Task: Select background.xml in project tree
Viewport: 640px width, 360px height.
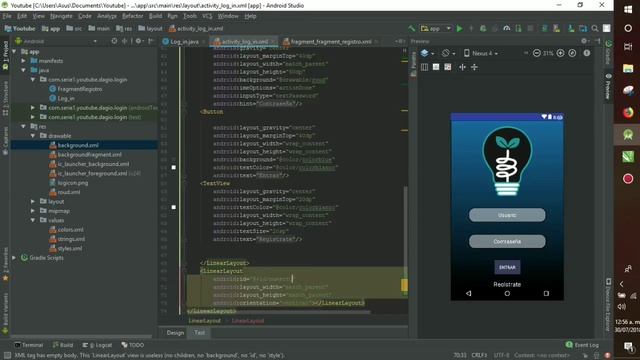Action: (x=78, y=145)
